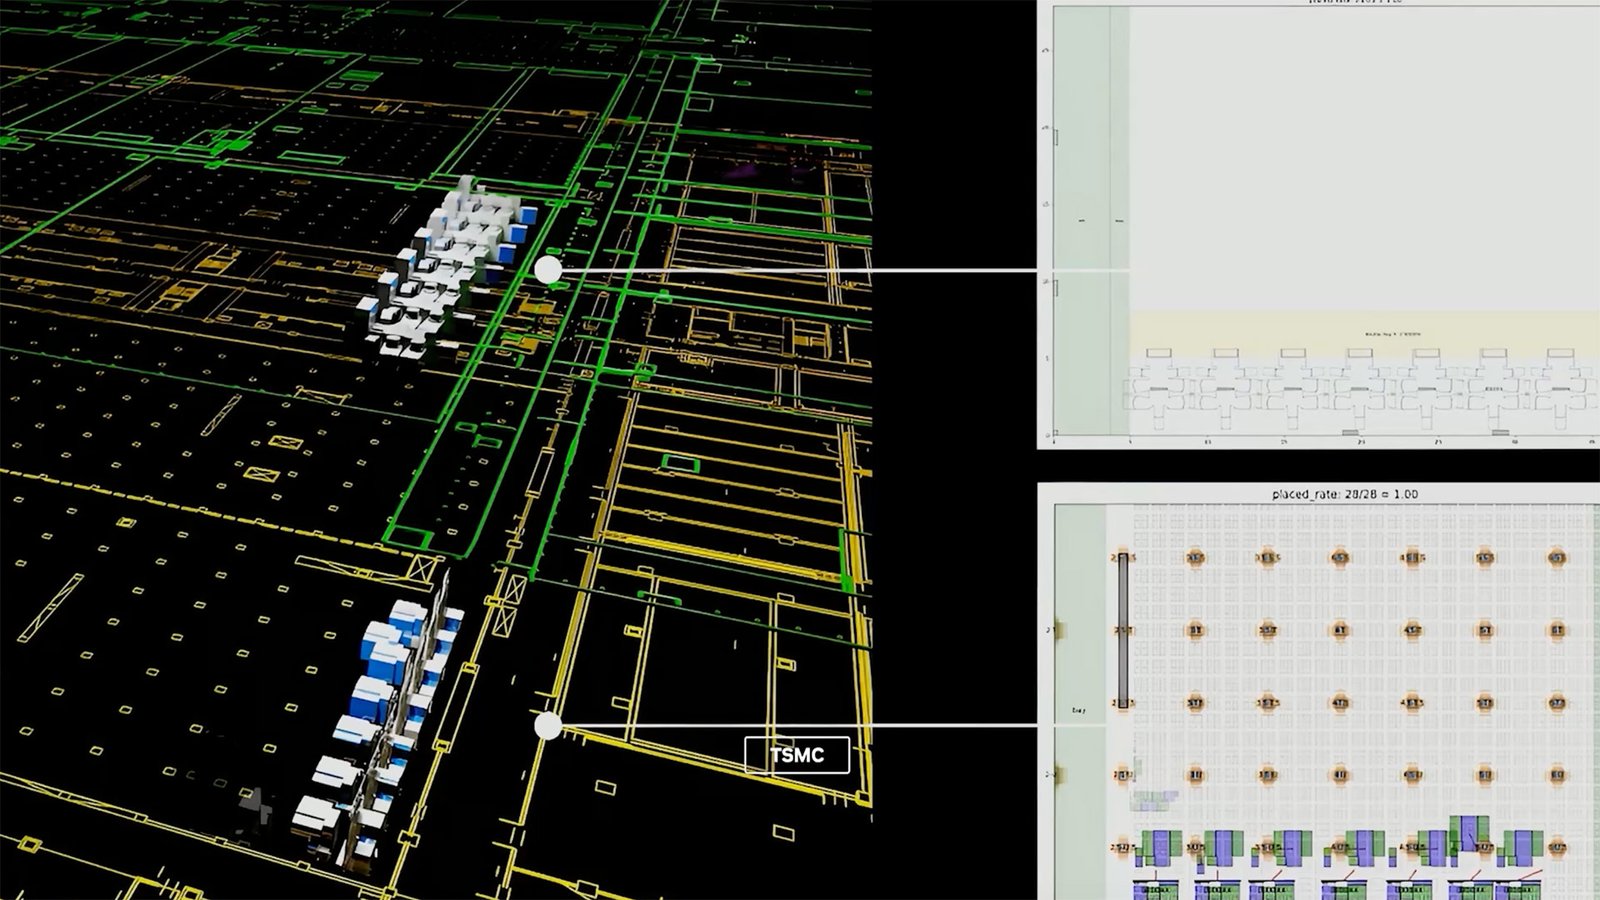This screenshot has width=1600, height=900.
Task: Select the lower white callout dot near TSMC
Action: click(548, 727)
